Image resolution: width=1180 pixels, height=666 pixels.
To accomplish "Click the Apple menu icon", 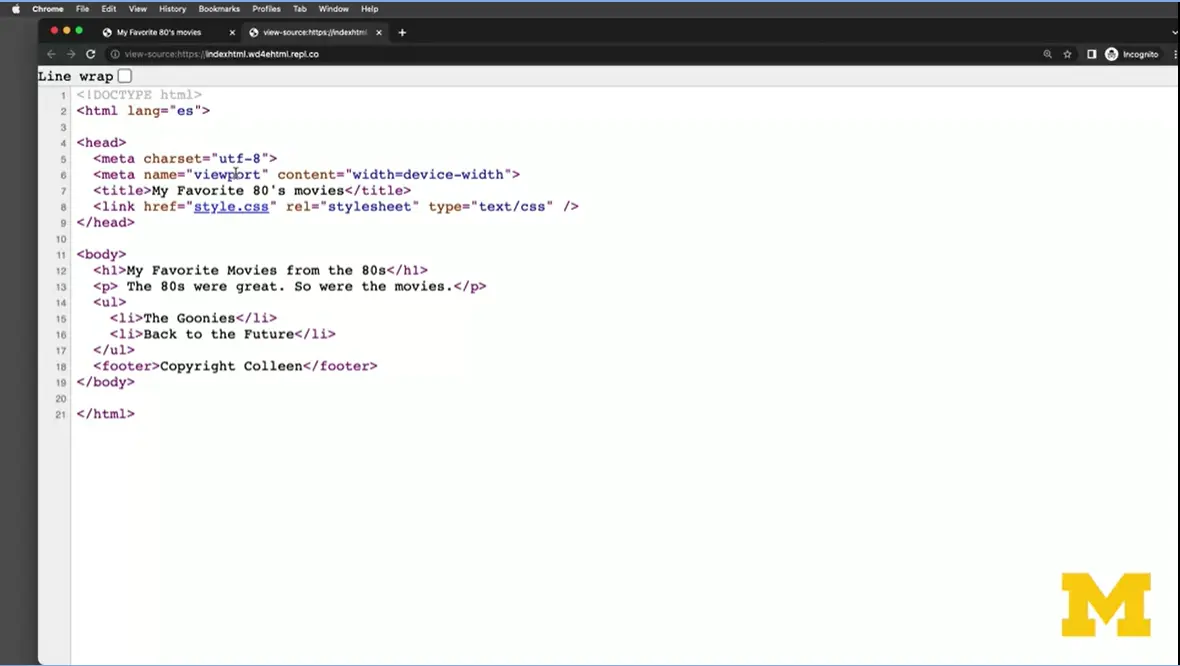I will (x=15, y=8).
